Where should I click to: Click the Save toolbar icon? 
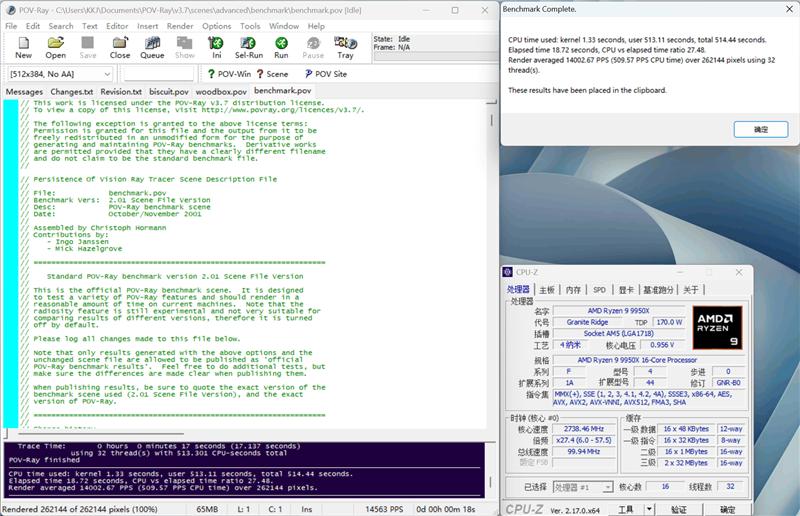point(88,48)
